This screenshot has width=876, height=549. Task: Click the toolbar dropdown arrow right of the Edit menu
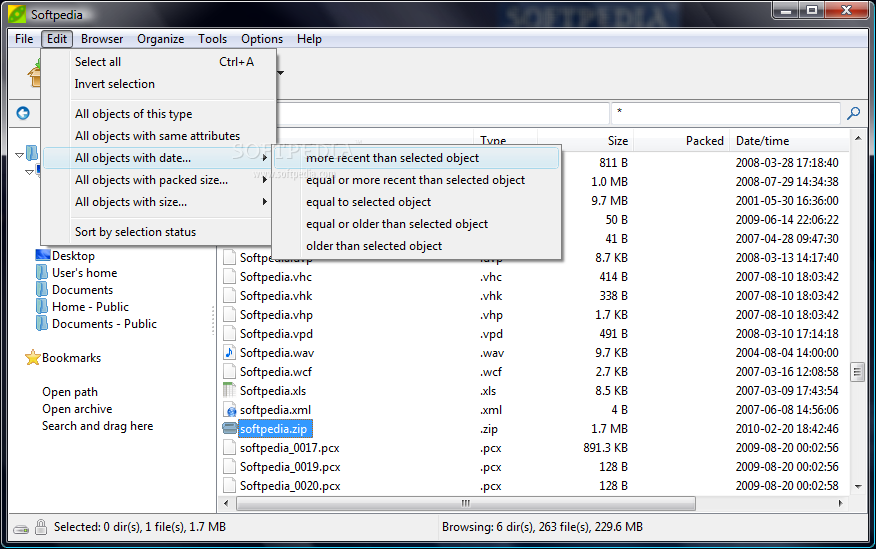pyautogui.click(x=280, y=73)
